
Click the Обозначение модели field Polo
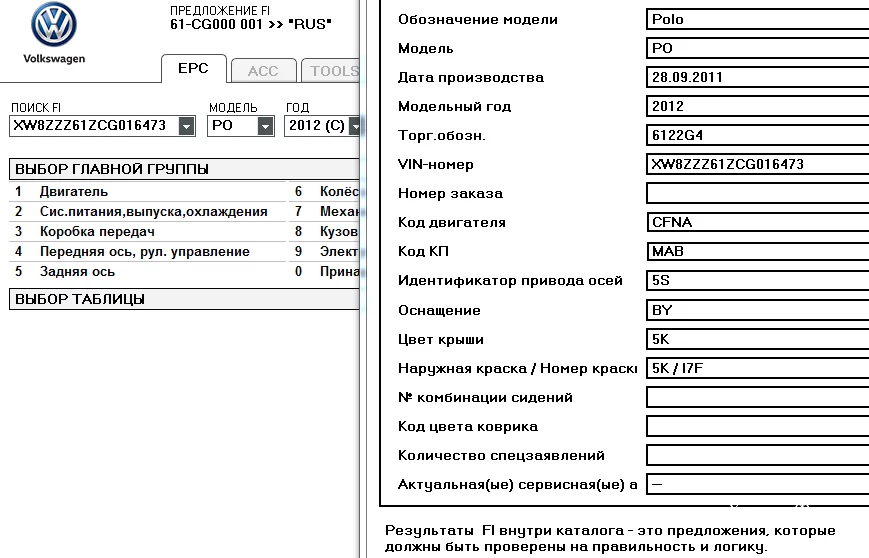(758, 19)
